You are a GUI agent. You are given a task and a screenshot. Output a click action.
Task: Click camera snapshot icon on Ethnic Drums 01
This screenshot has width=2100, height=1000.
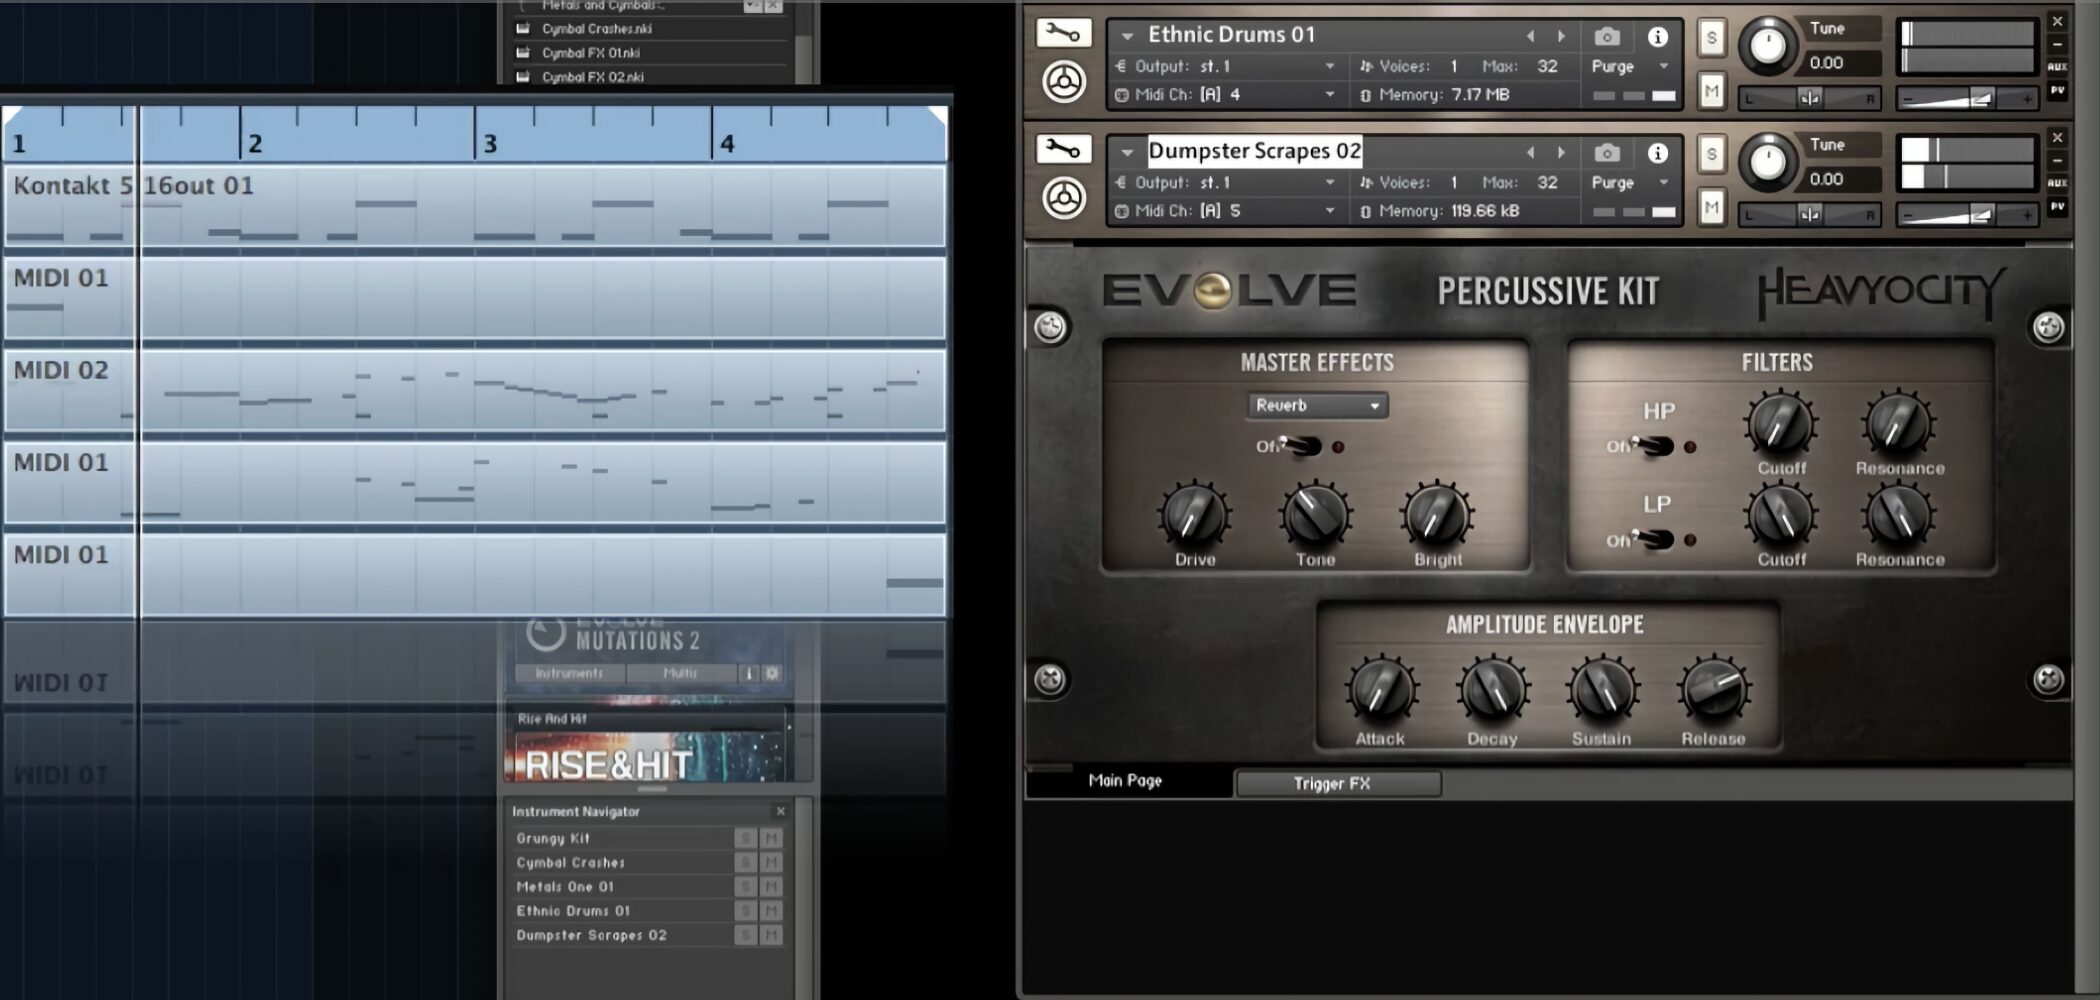click(1607, 36)
